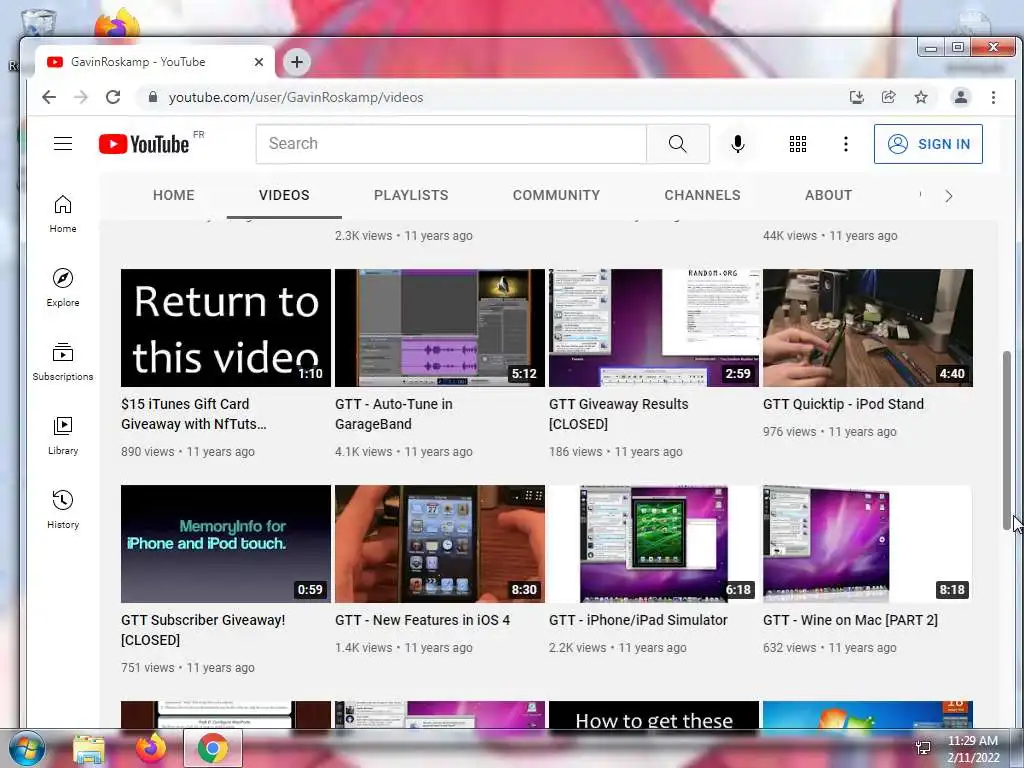Open the New Features in iOS 4 thumbnail
Image resolution: width=1024 pixels, height=768 pixels.
click(x=440, y=543)
